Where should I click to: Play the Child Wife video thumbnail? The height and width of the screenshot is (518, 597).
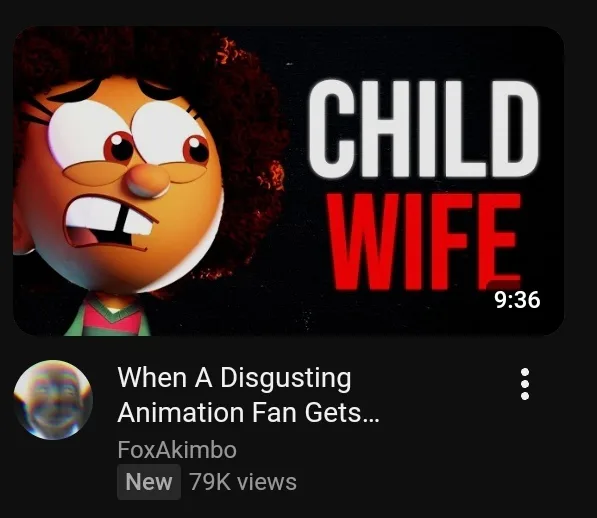(x=289, y=181)
